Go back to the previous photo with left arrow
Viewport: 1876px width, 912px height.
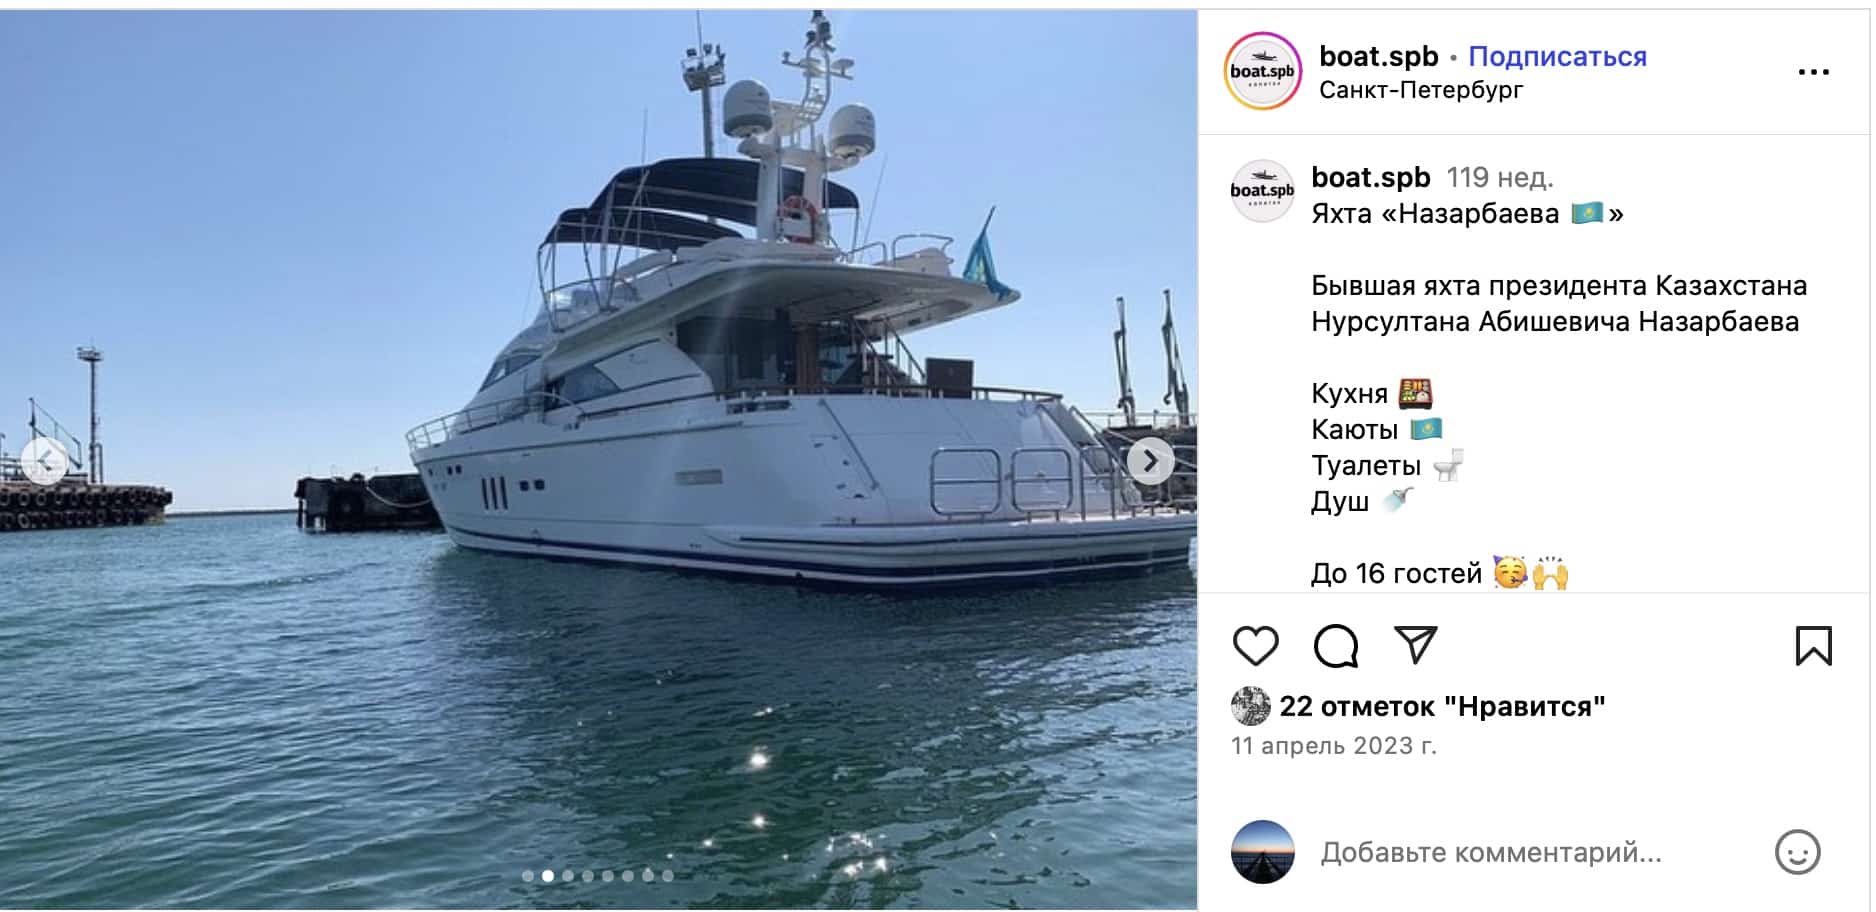coord(45,461)
